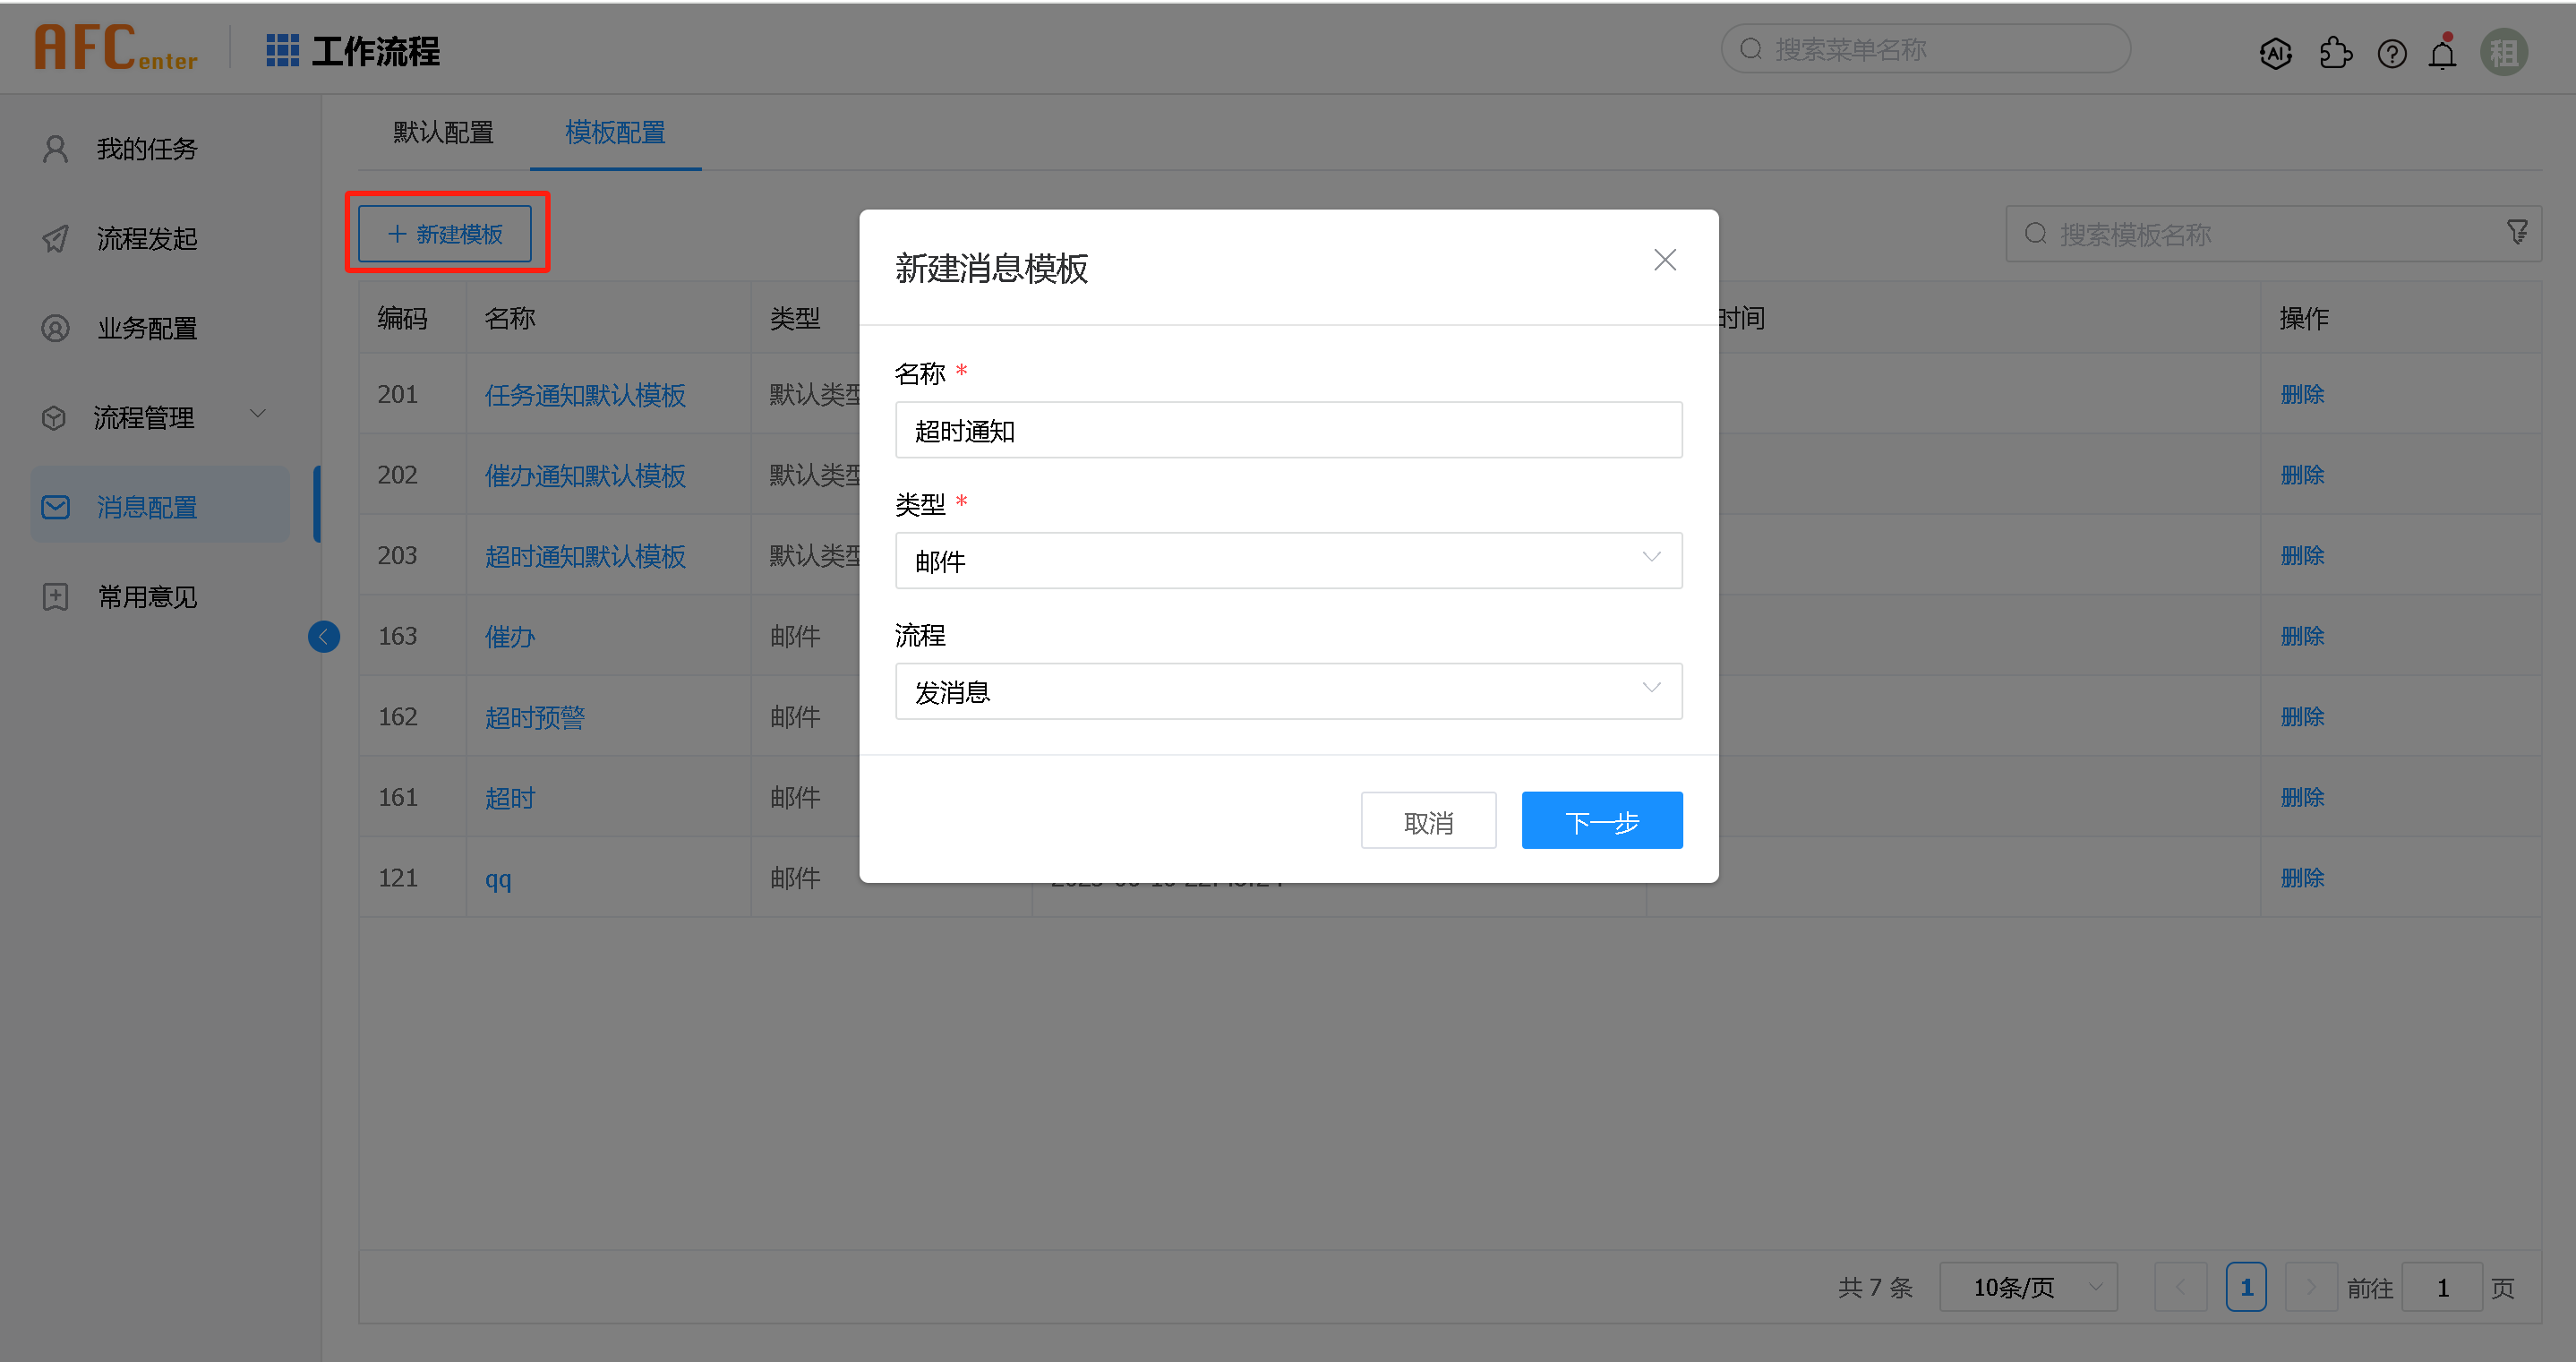
Task: Open the plugin puzzle icon
Action: point(2335,53)
